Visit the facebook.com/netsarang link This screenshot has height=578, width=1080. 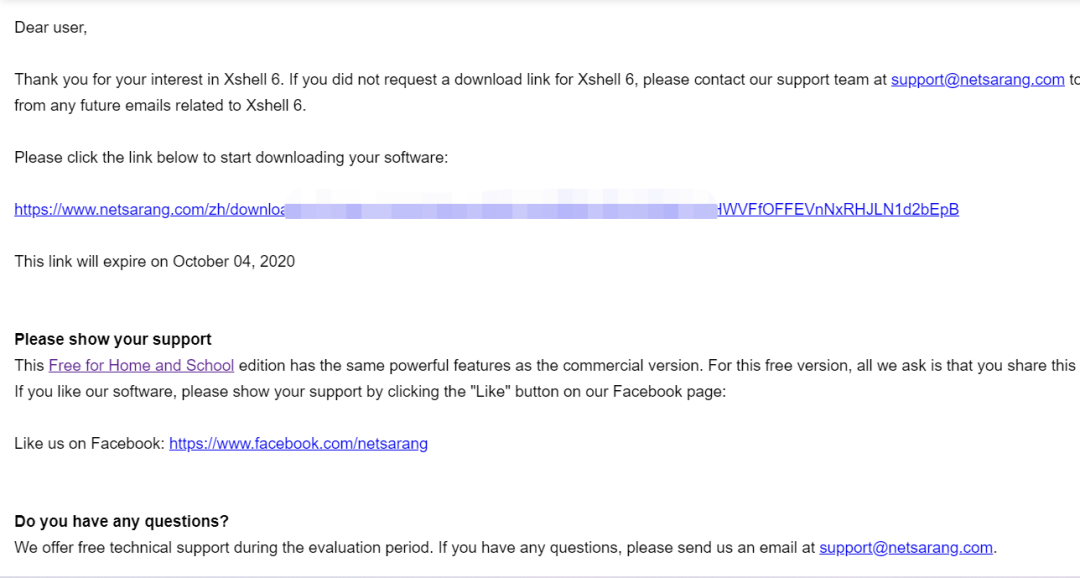point(298,444)
